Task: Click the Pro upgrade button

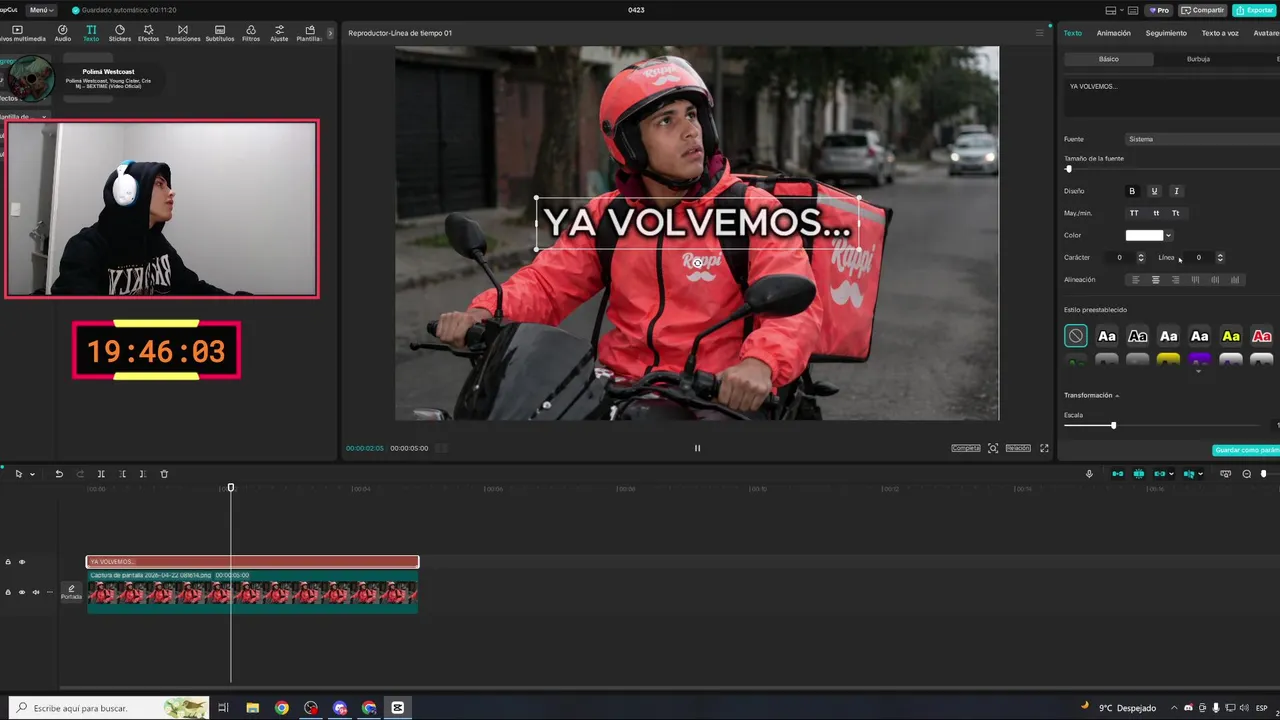Action: coord(1159,10)
